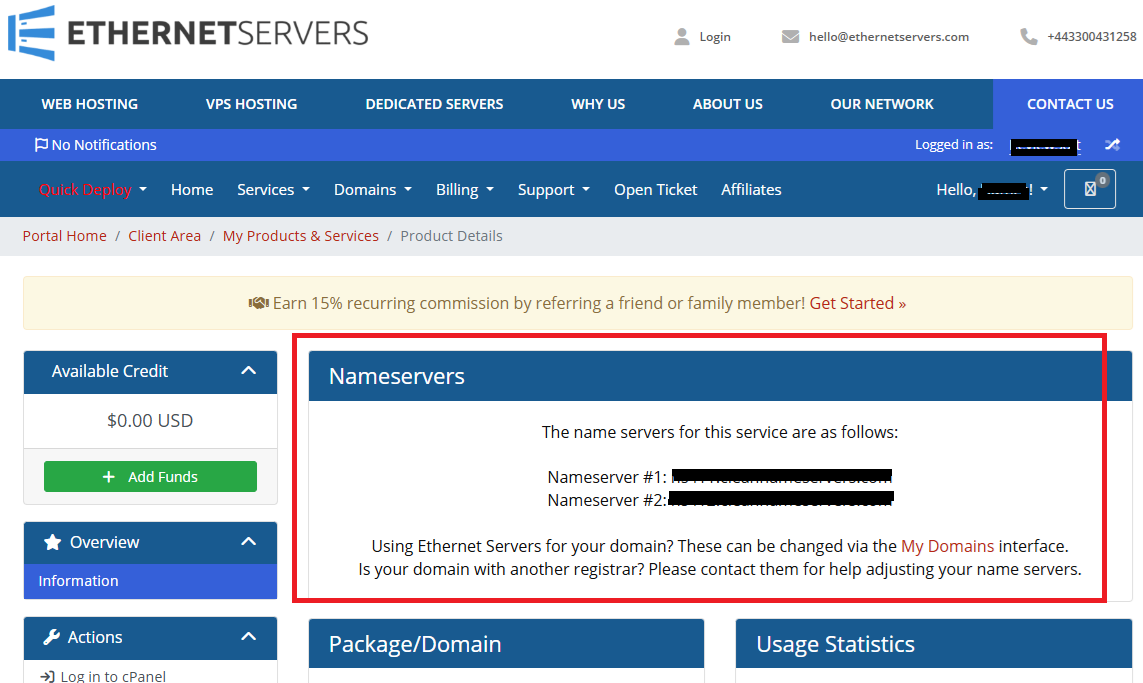Open the Support dropdown menu
The height and width of the screenshot is (683, 1143).
click(554, 190)
